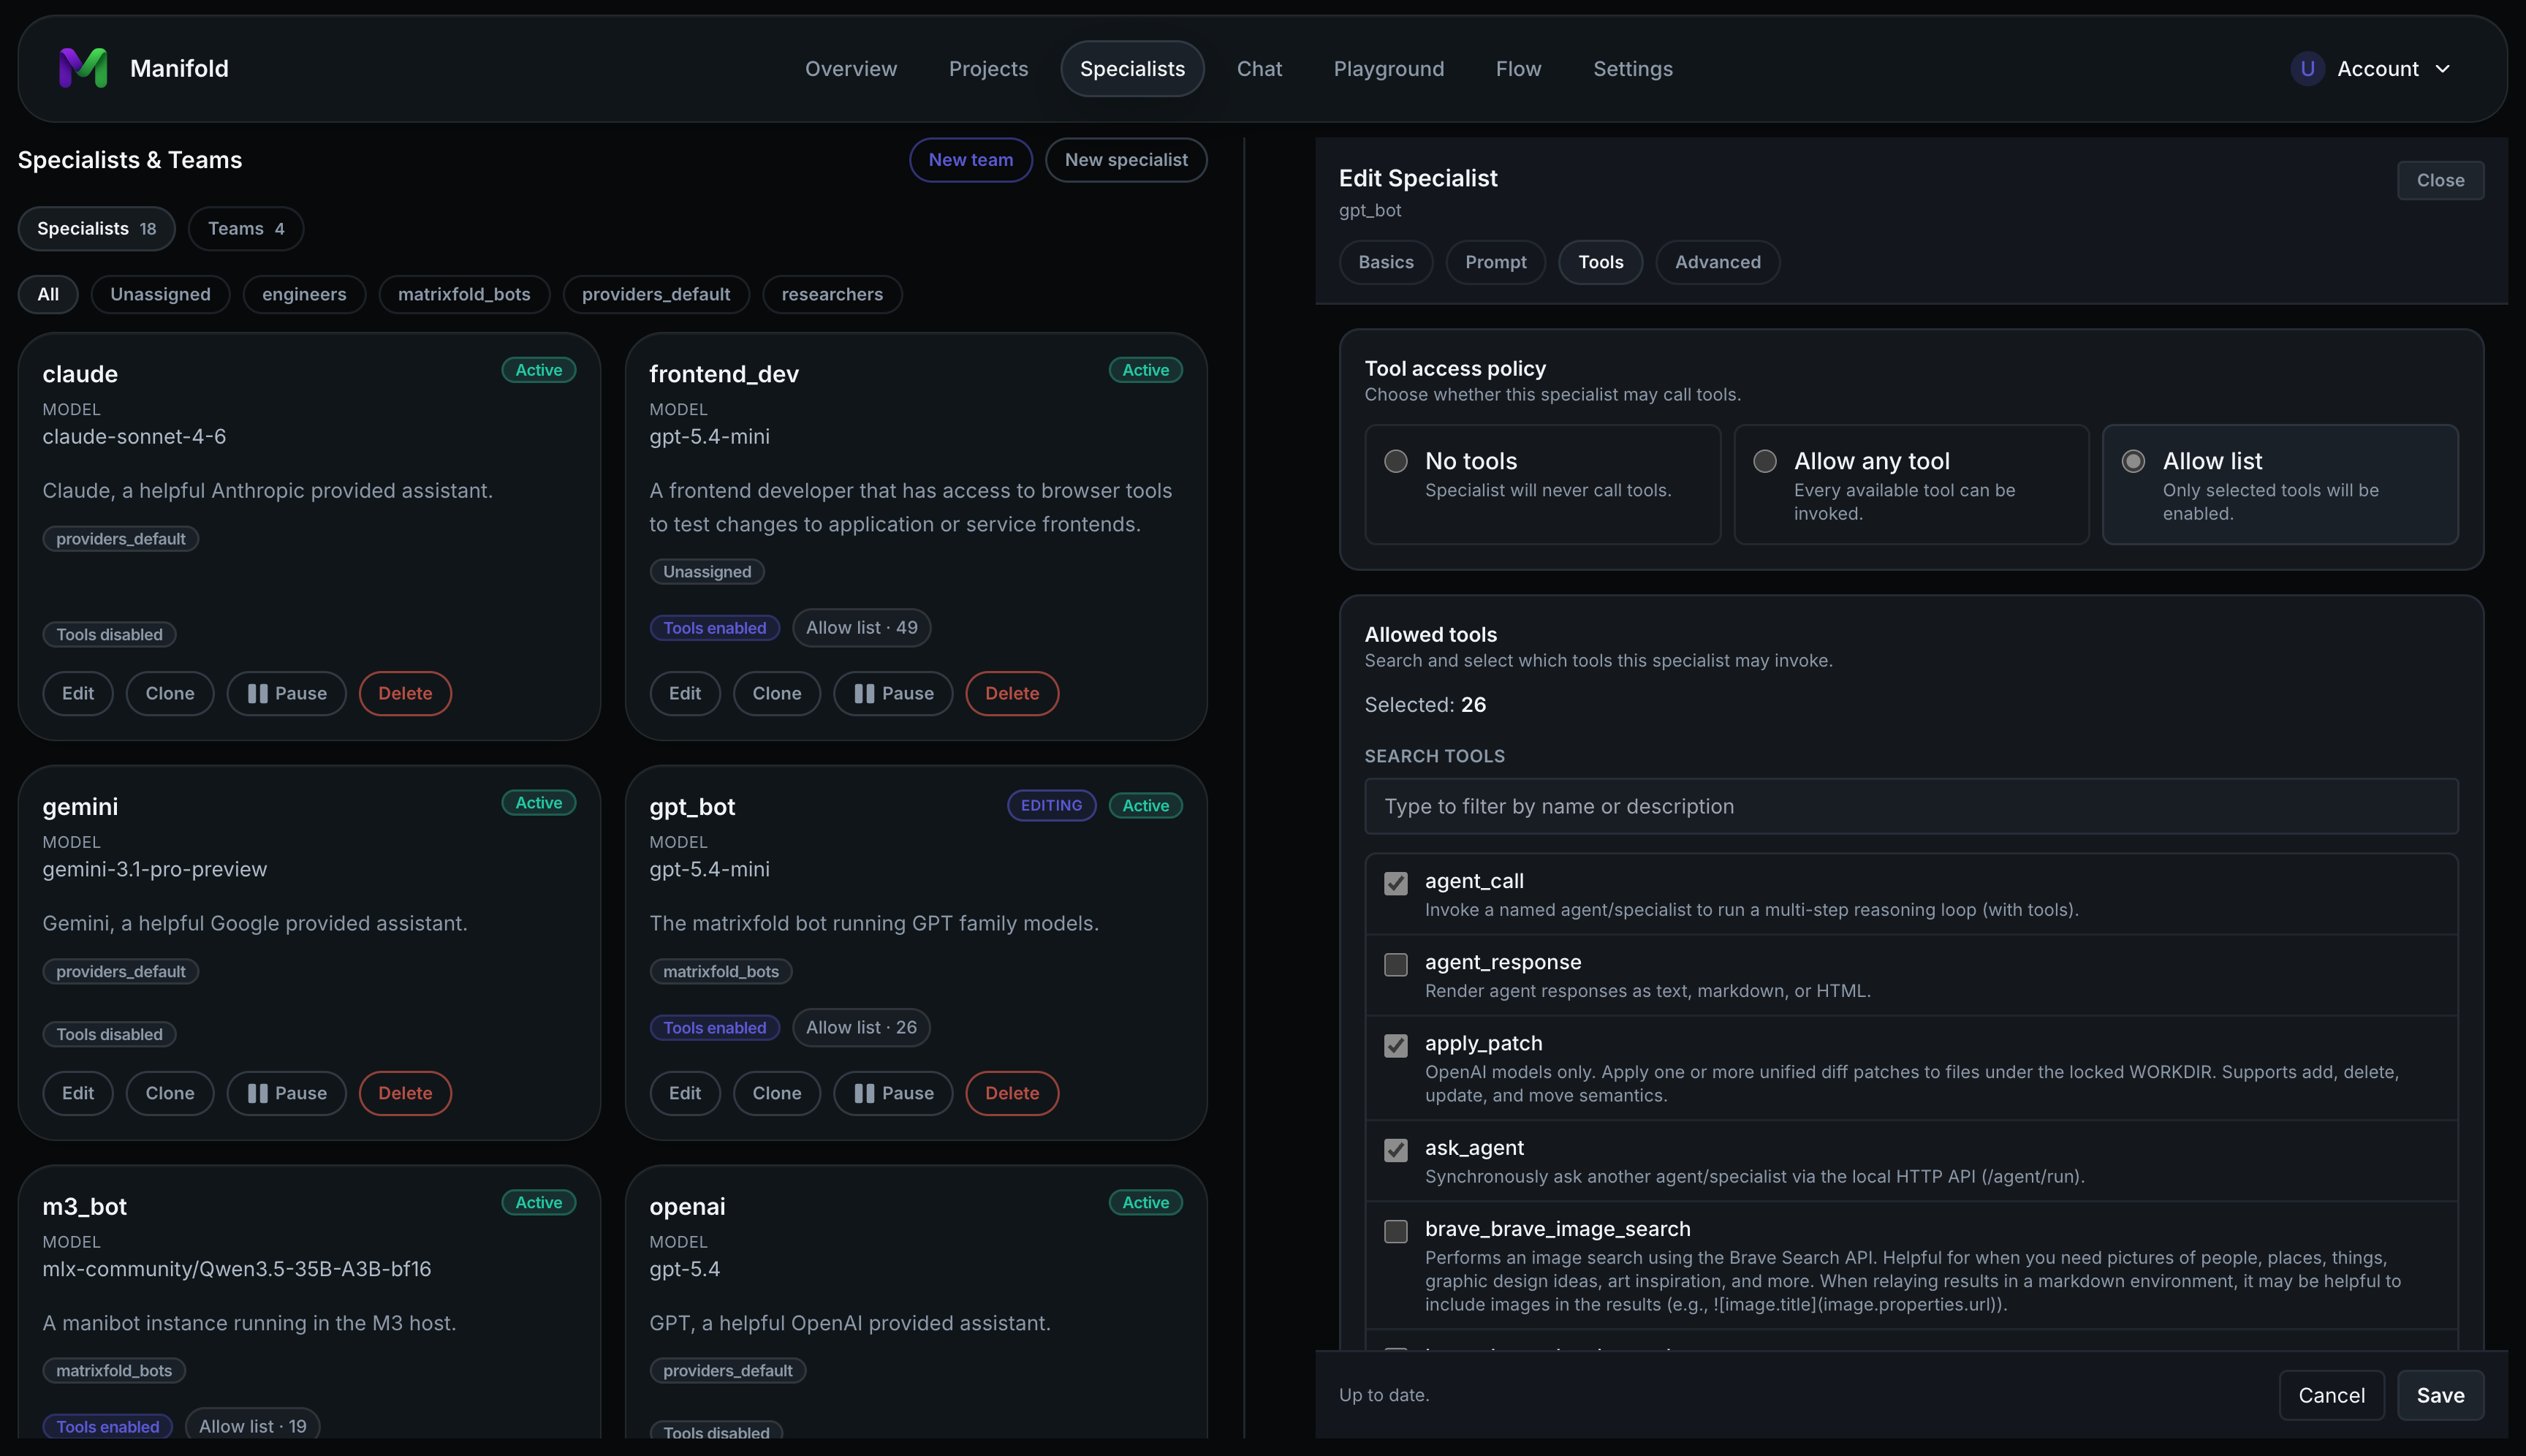Enable the agent_response tool checkbox

click(1395, 964)
